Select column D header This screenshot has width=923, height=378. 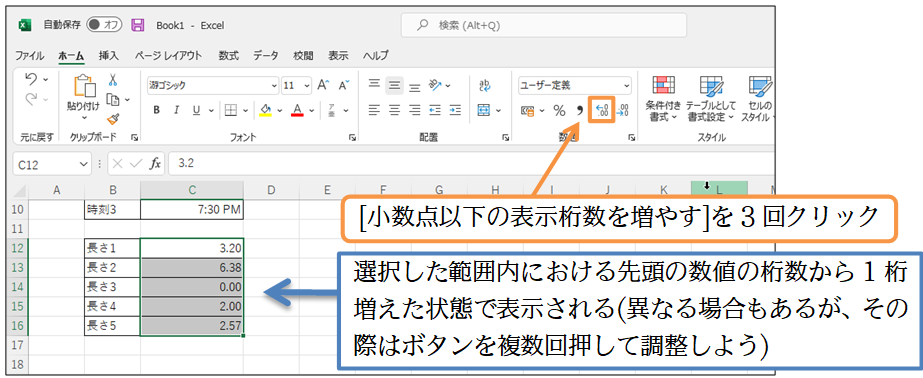coord(271,190)
